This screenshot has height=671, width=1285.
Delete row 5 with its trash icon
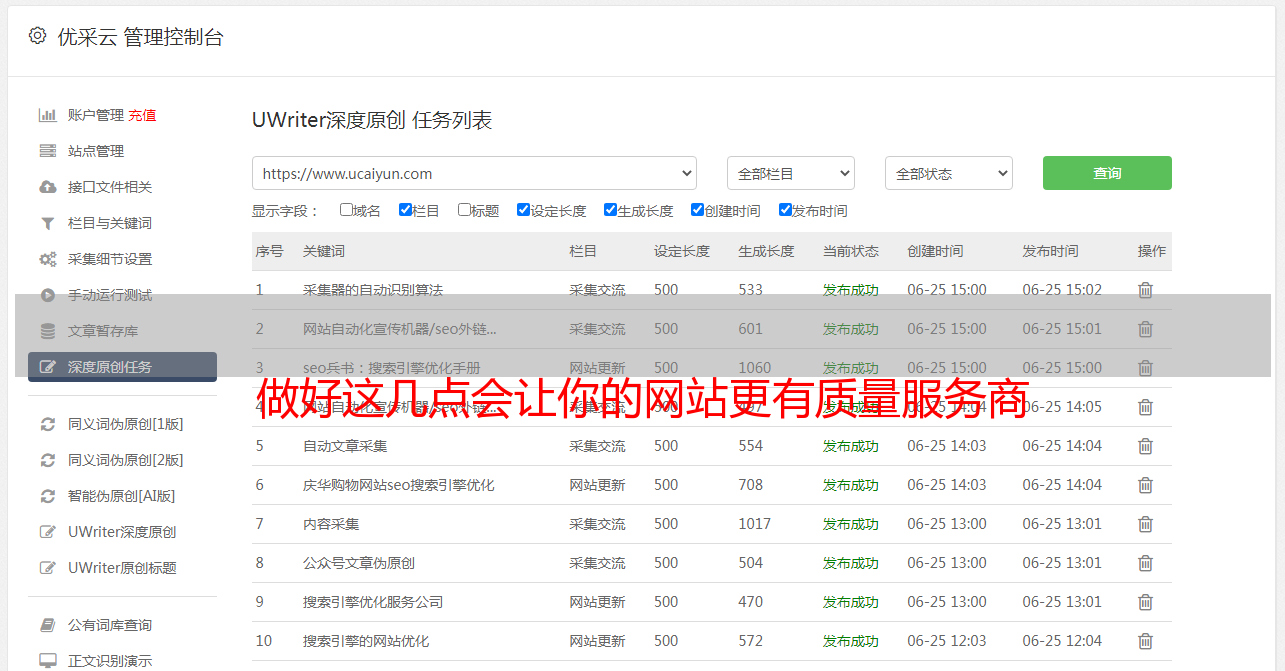pyautogui.click(x=1145, y=446)
